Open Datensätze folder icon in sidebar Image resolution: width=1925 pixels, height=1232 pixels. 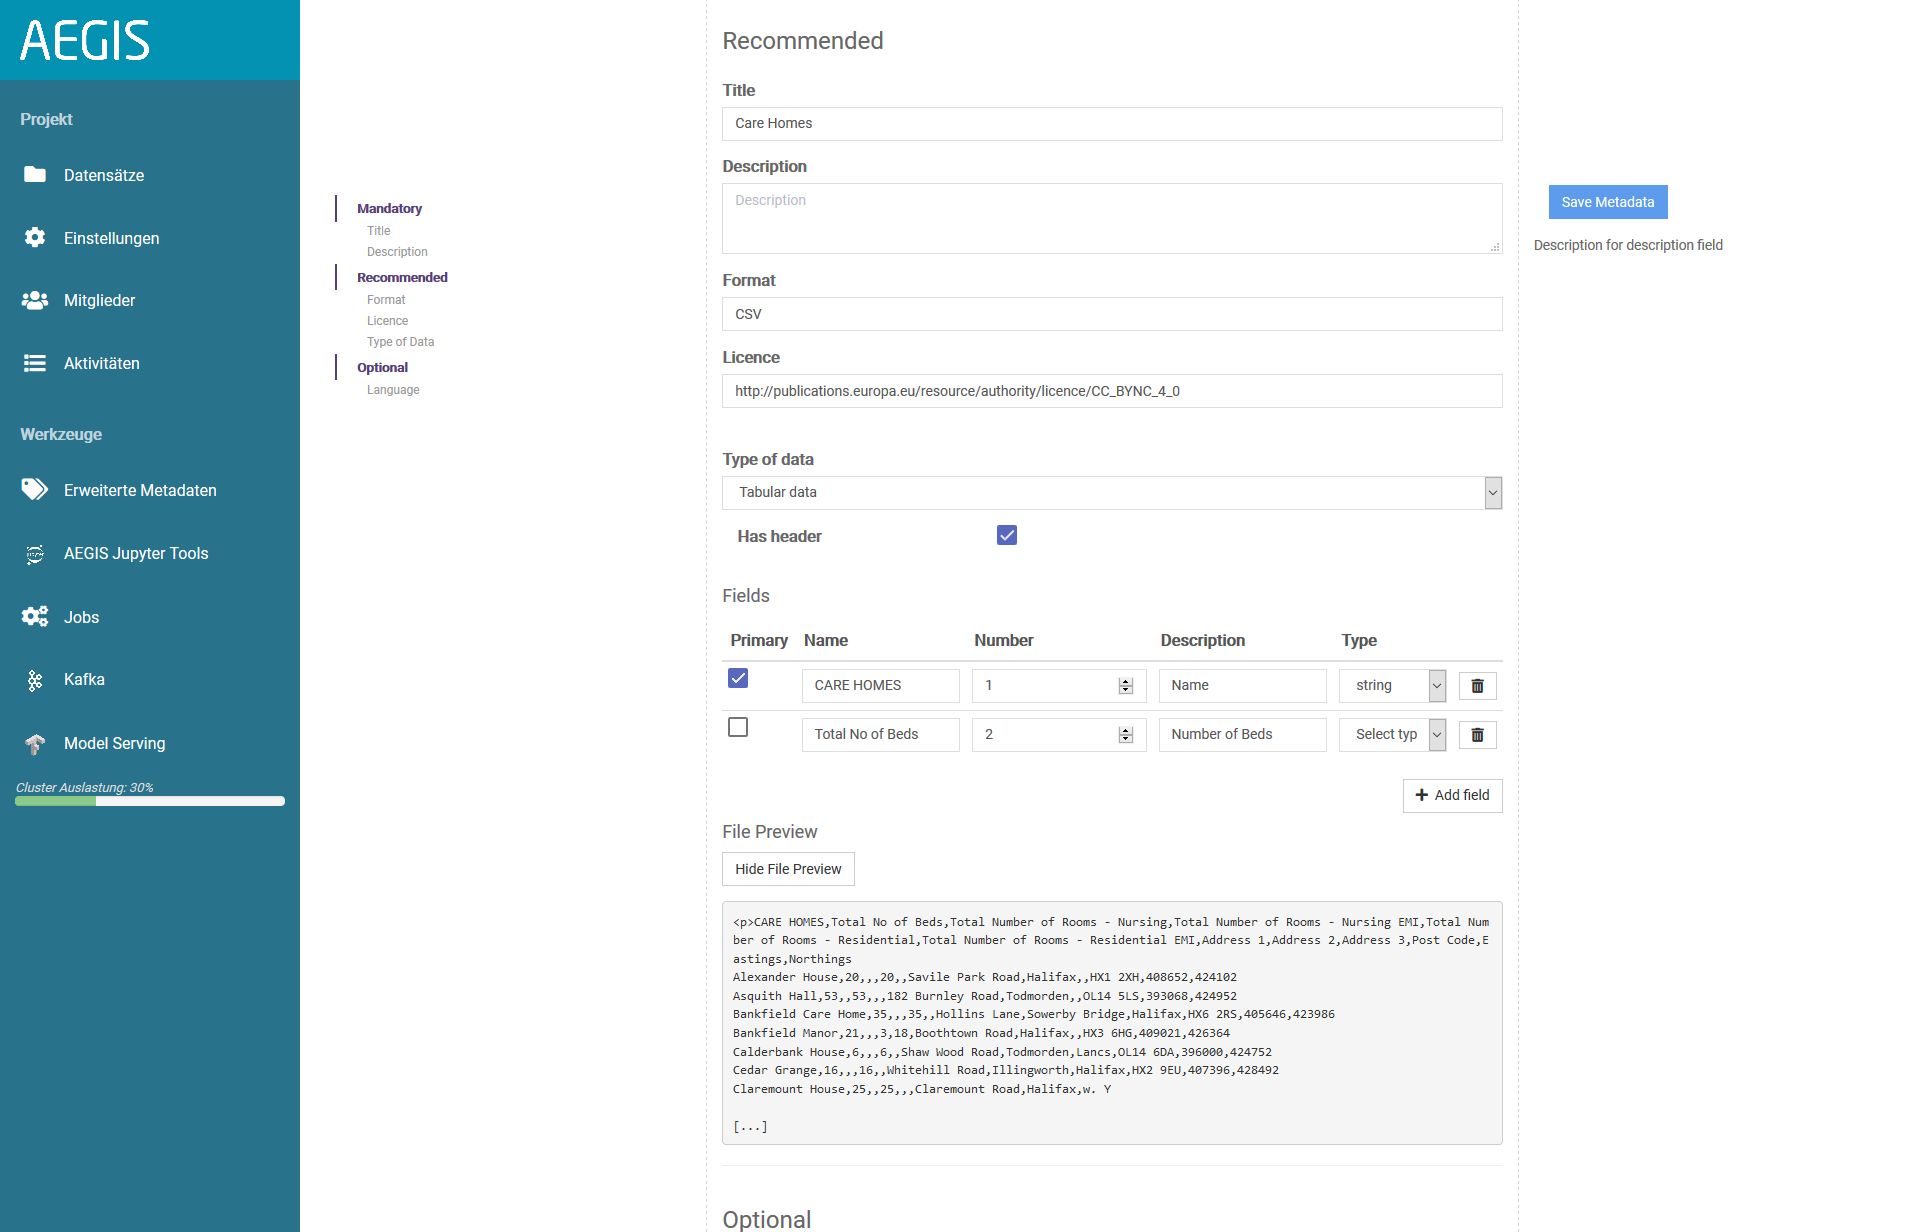35,175
